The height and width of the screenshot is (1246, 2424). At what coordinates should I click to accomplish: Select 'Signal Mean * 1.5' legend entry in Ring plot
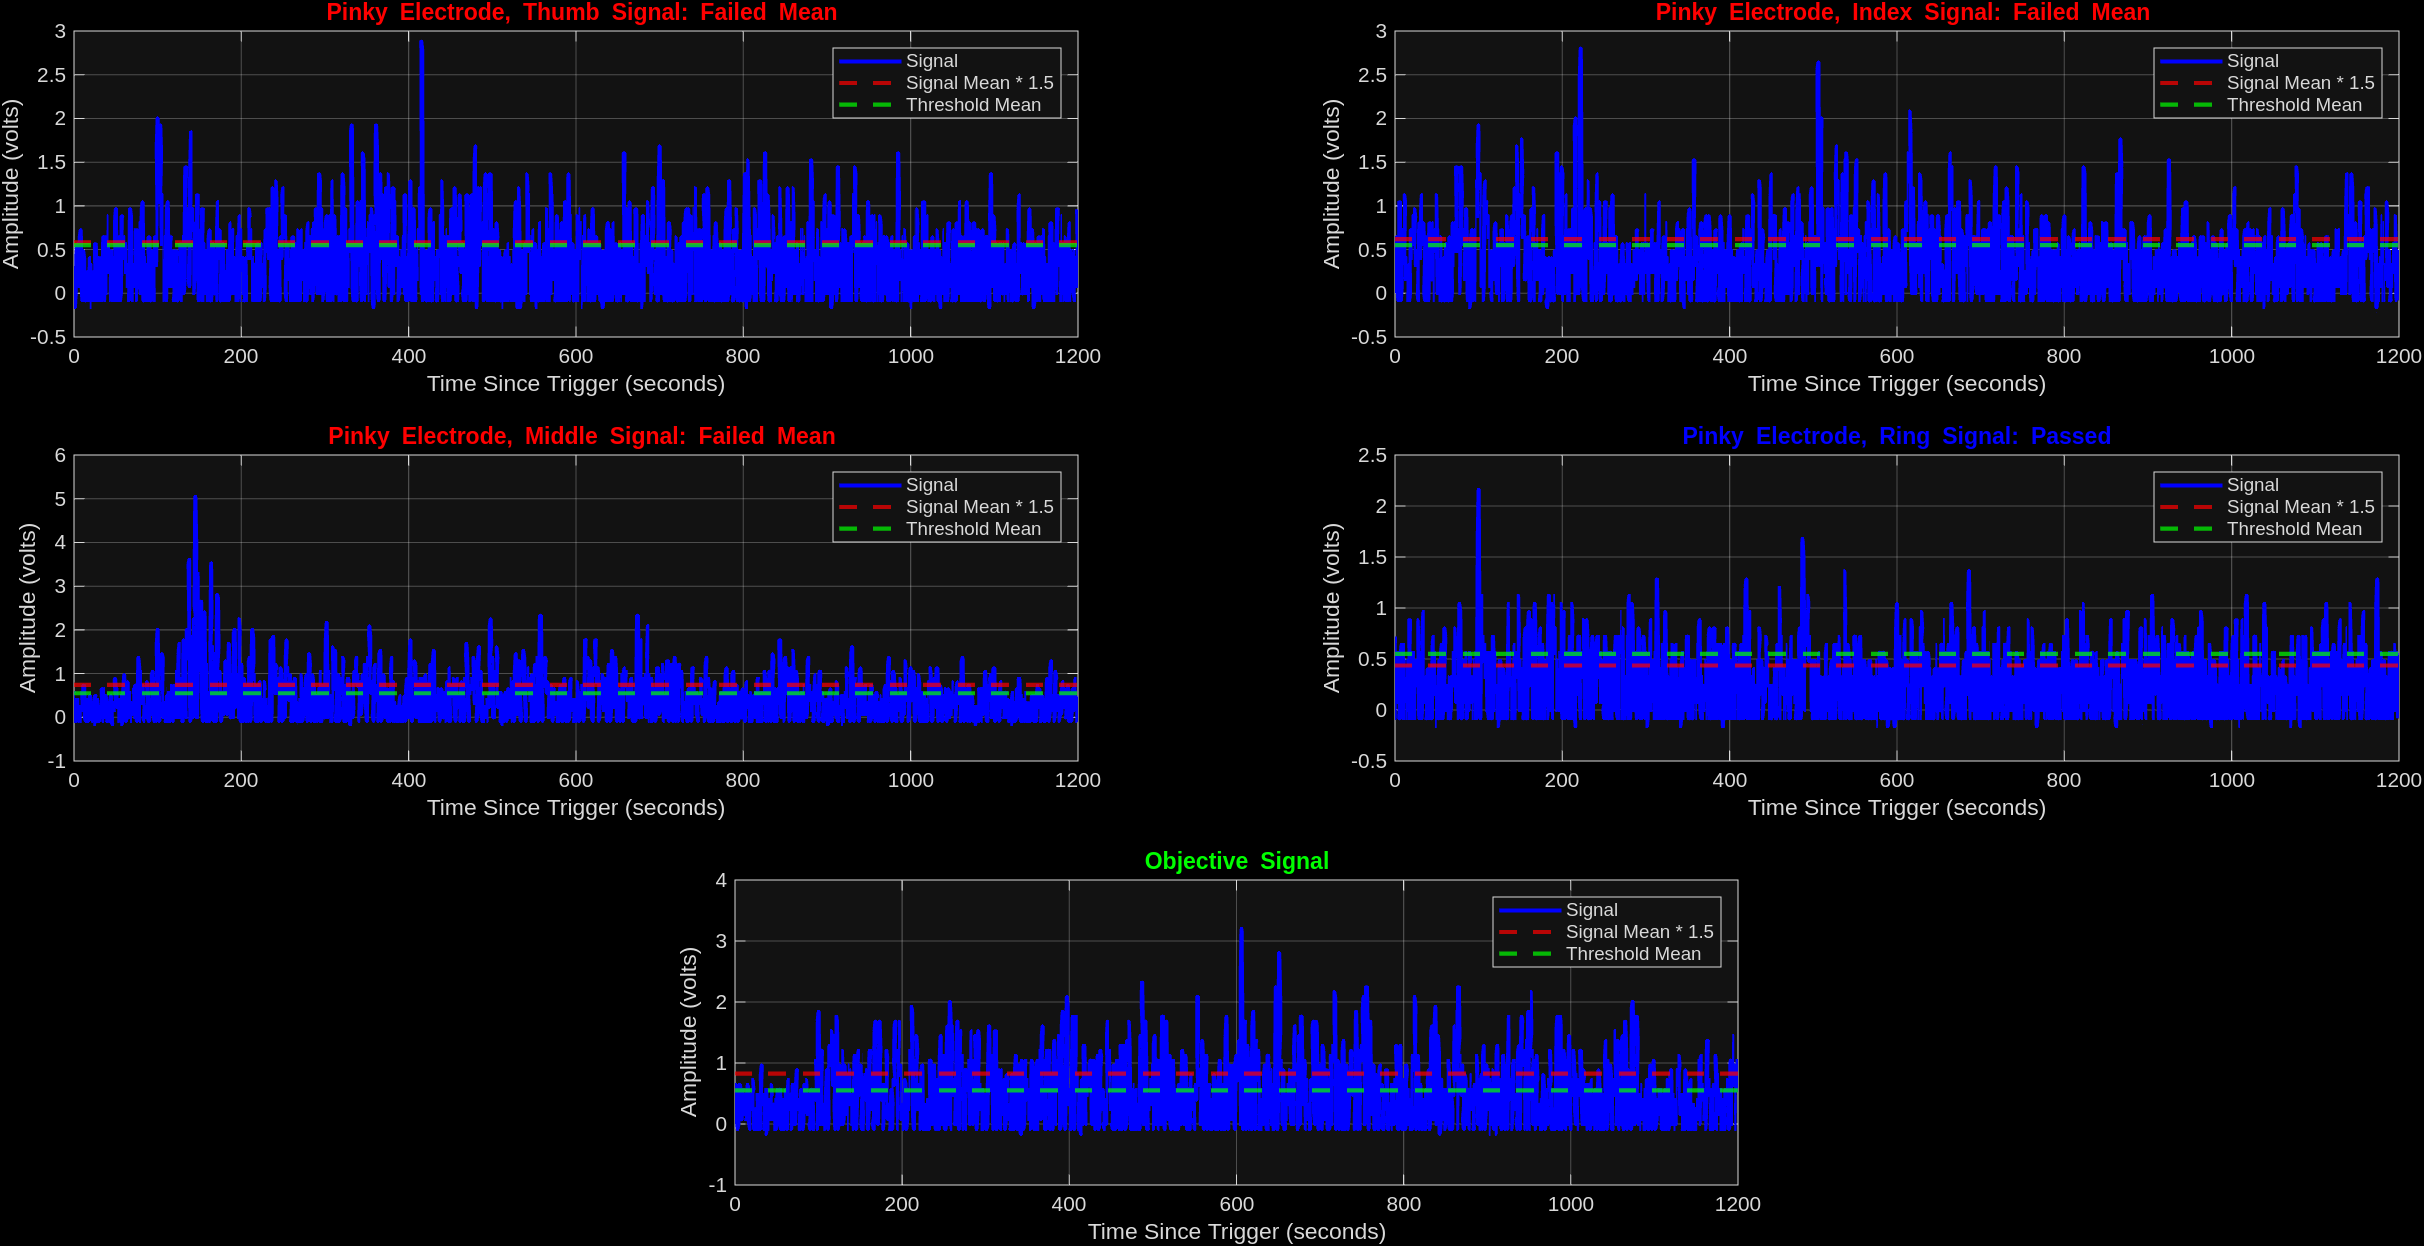(2299, 508)
